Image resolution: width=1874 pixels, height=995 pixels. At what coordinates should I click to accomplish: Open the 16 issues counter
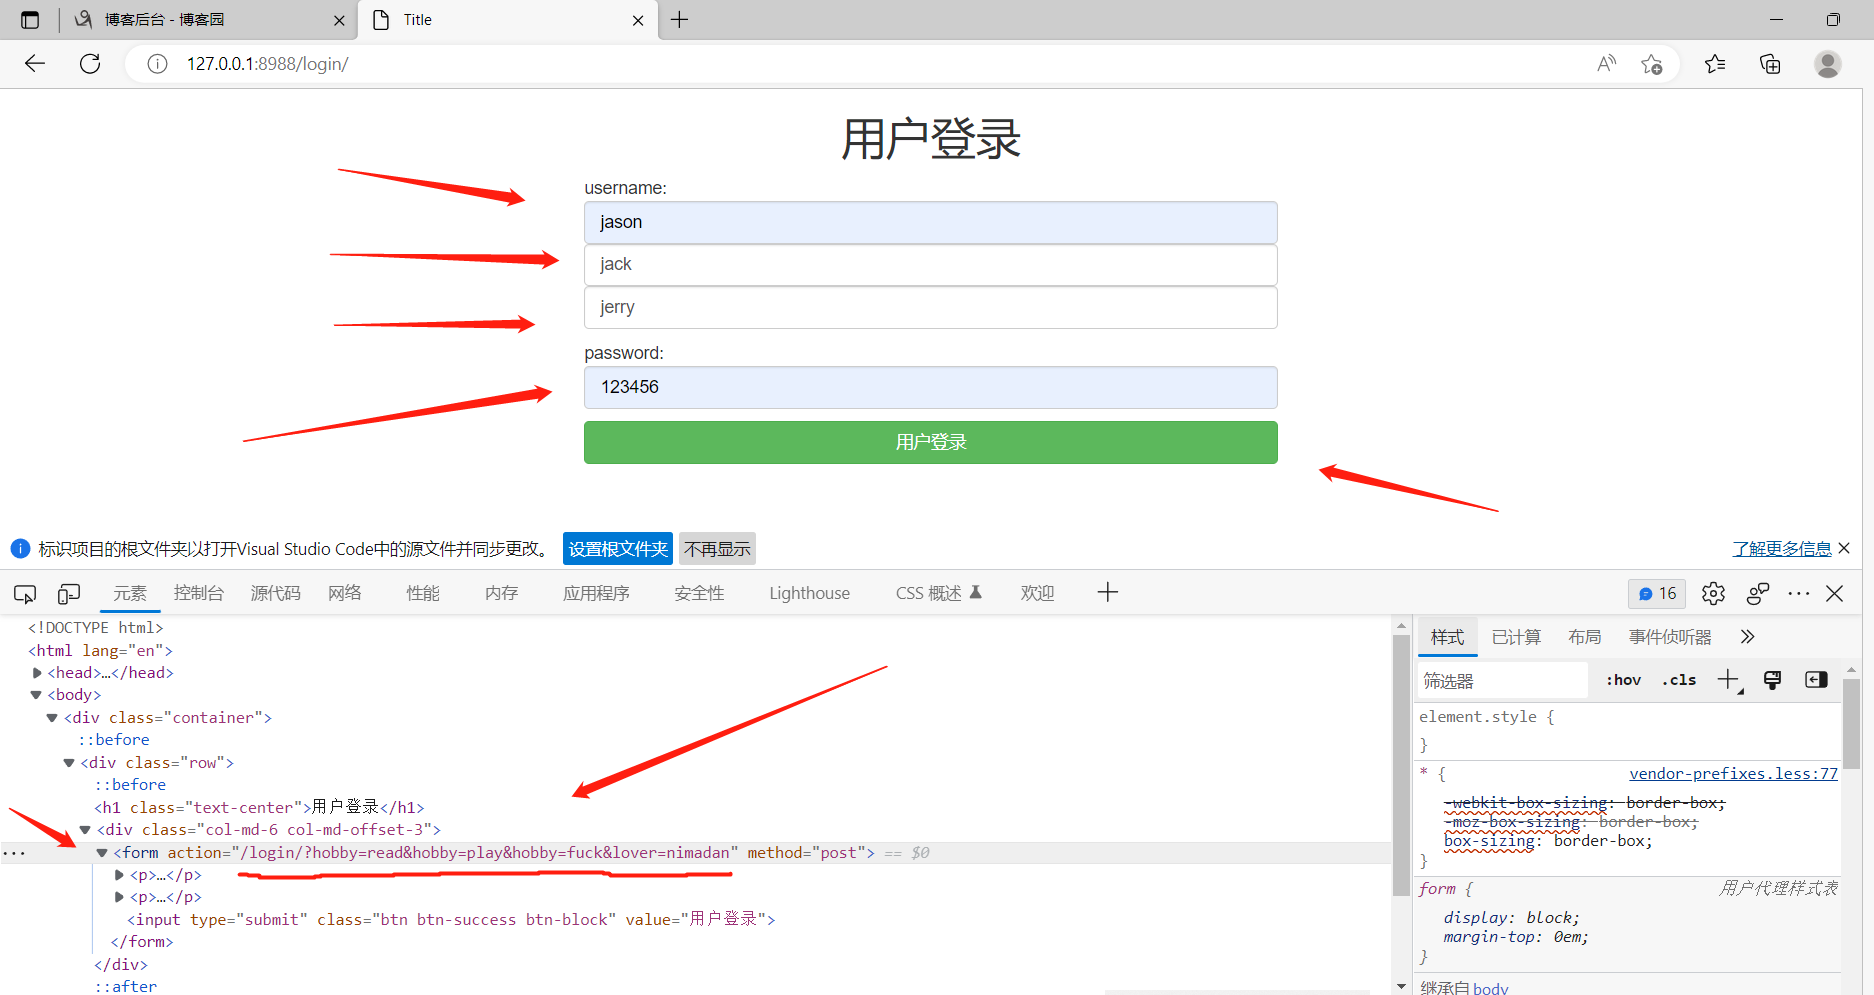click(x=1657, y=593)
